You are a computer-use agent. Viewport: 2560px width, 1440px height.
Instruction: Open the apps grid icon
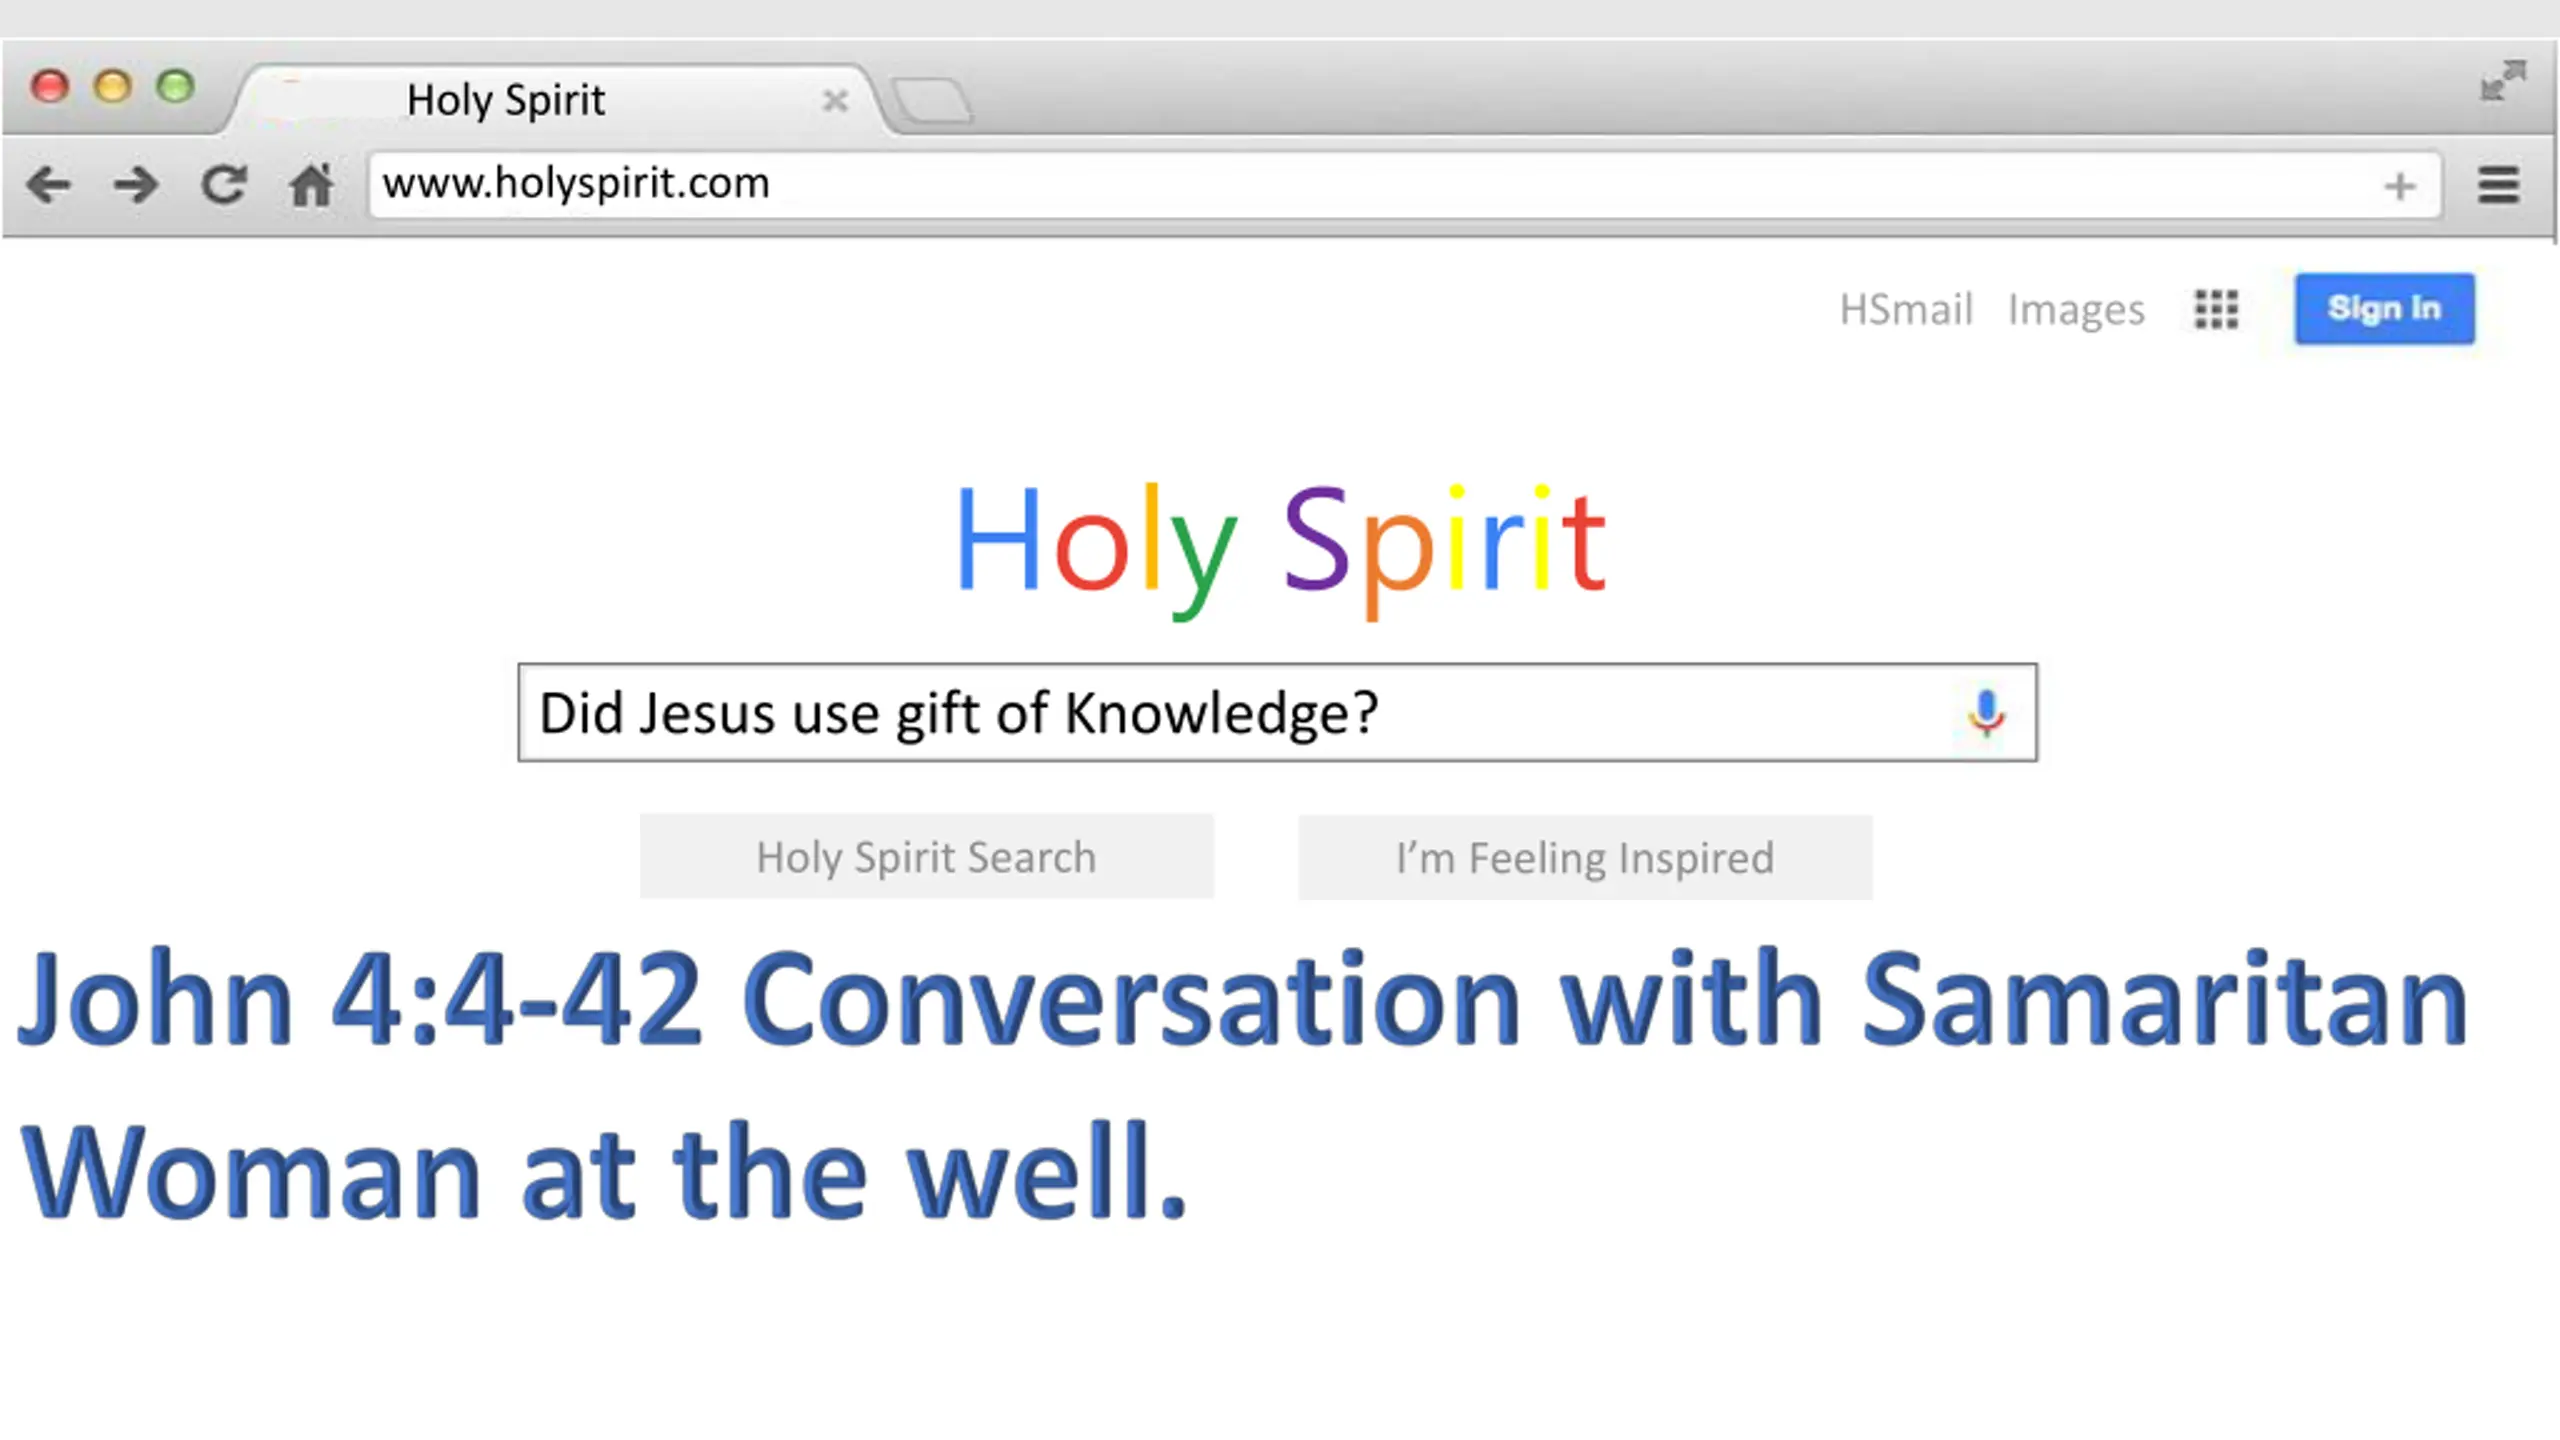pyautogui.click(x=2216, y=309)
